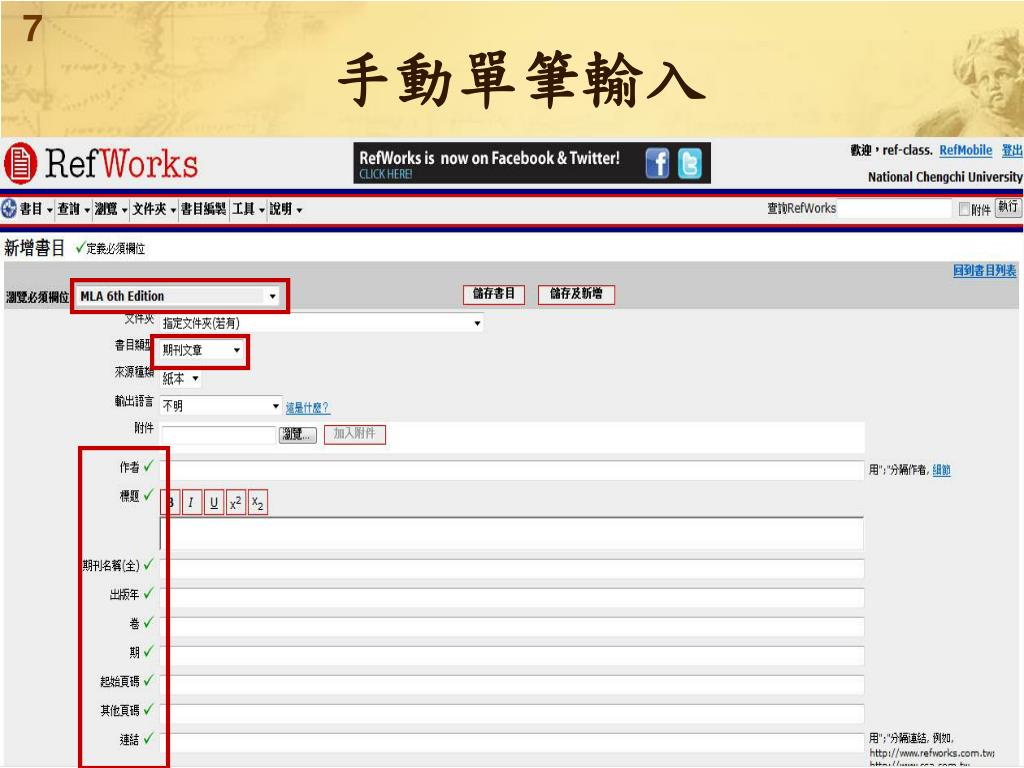
Task: Click the 定義必須欄位 text
Action: pyautogui.click(x=116, y=249)
